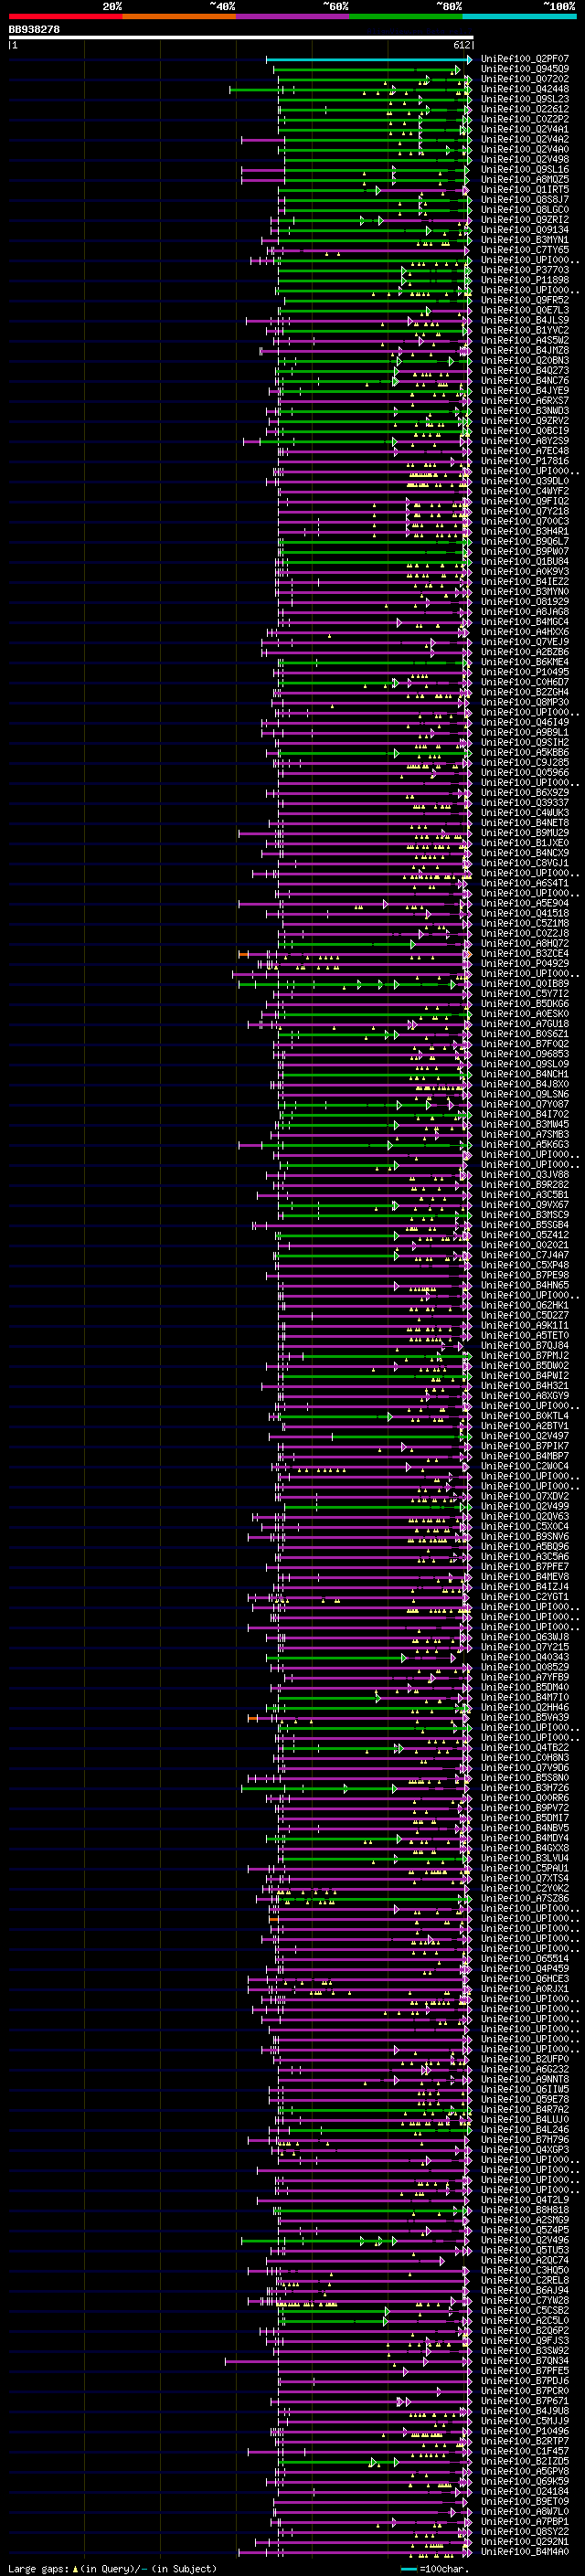Open hit UniRef100_Q2V4A1
The image size is (585, 2576).
point(524,129)
